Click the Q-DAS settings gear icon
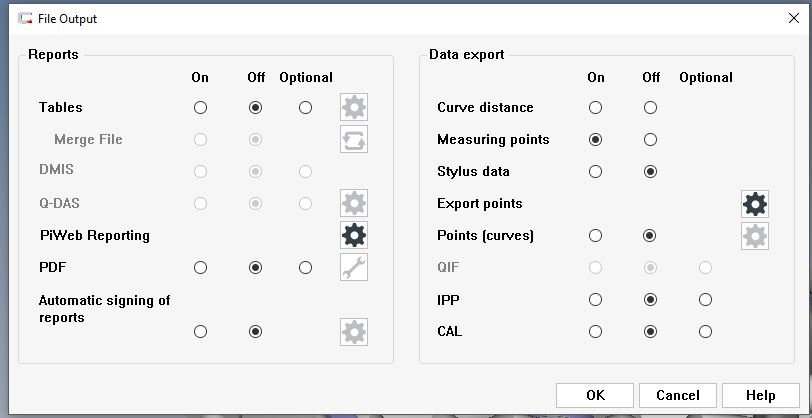Image resolution: width=812 pixels, height=418 pixels. coord(354,203)
